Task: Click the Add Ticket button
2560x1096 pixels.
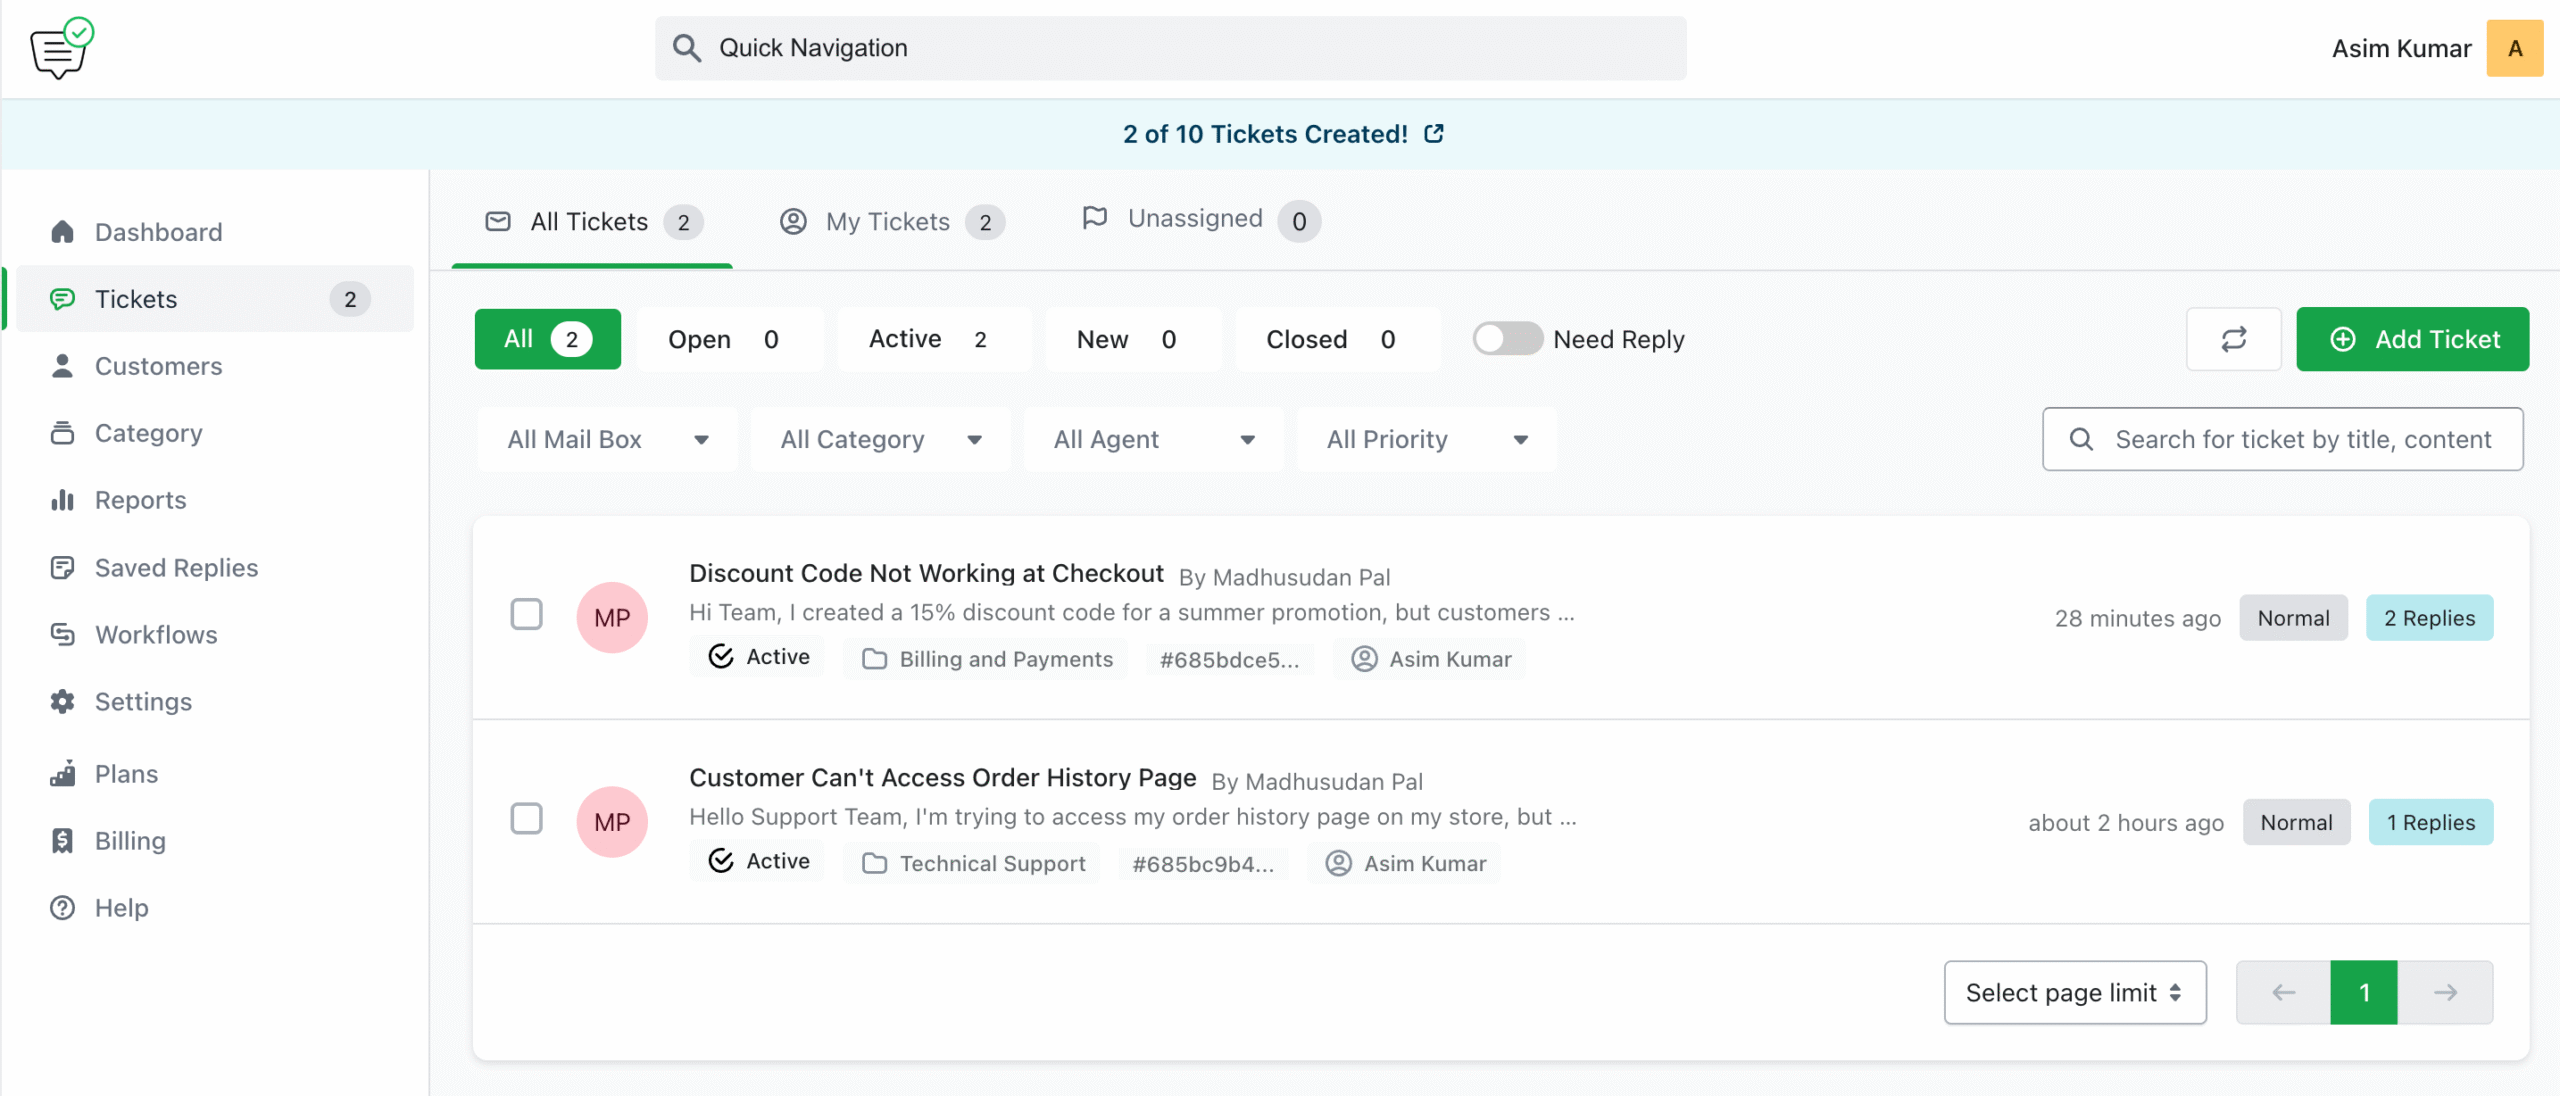Action: (2412, 339)
